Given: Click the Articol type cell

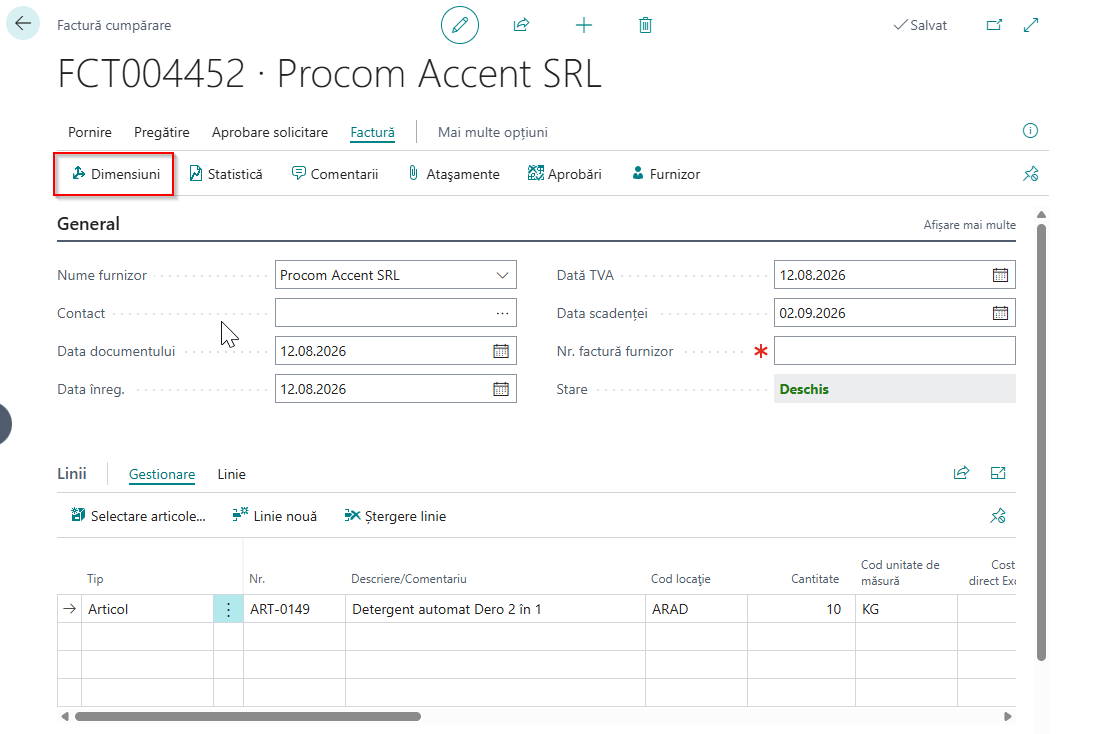Looking at the screenshot, I should click(x=147, y=609).
